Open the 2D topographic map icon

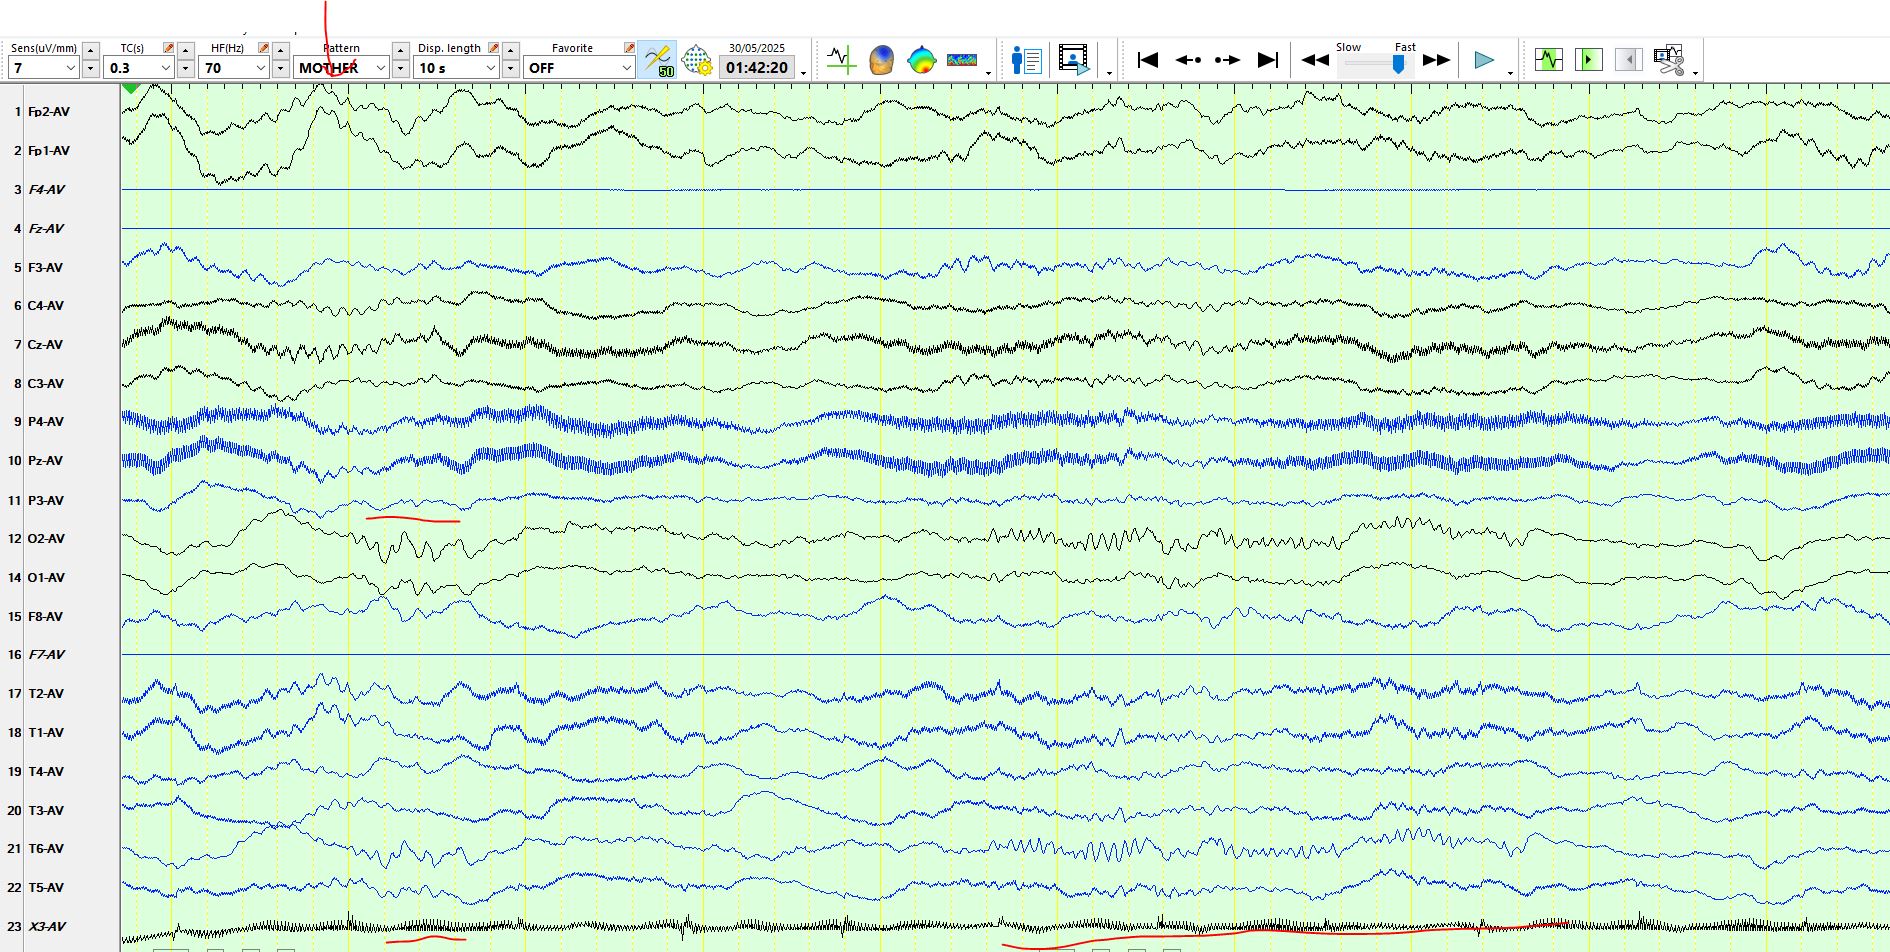coord(921,60)
